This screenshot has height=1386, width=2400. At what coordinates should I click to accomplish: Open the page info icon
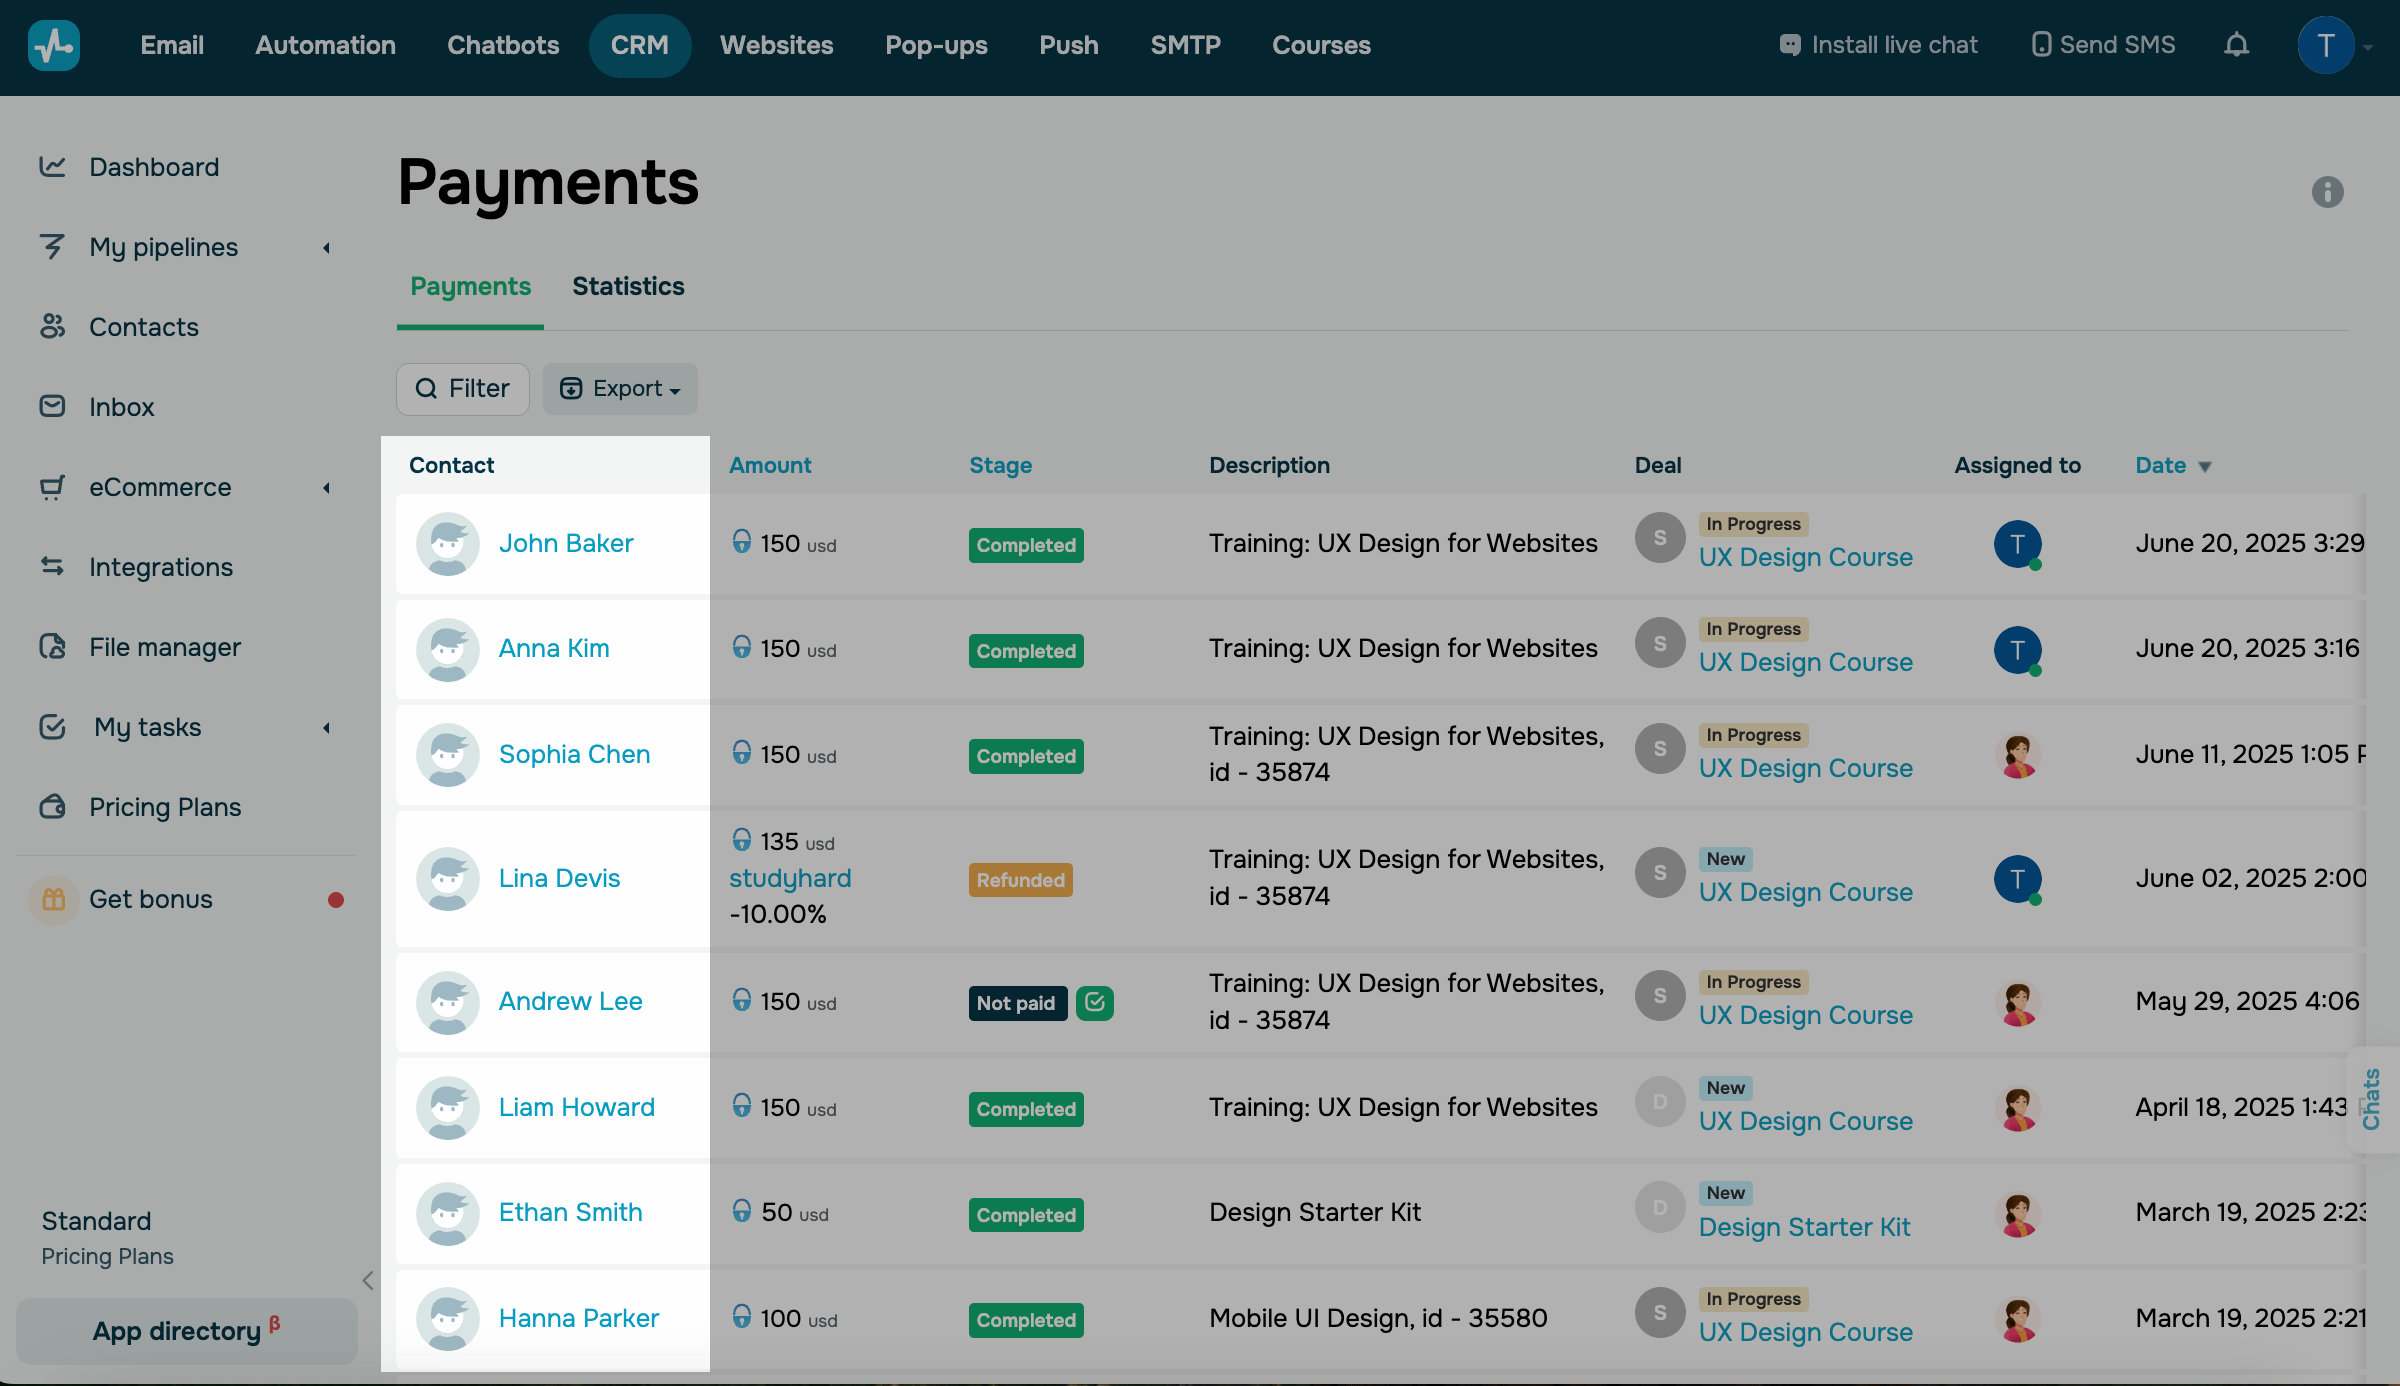pos(2327,192)
